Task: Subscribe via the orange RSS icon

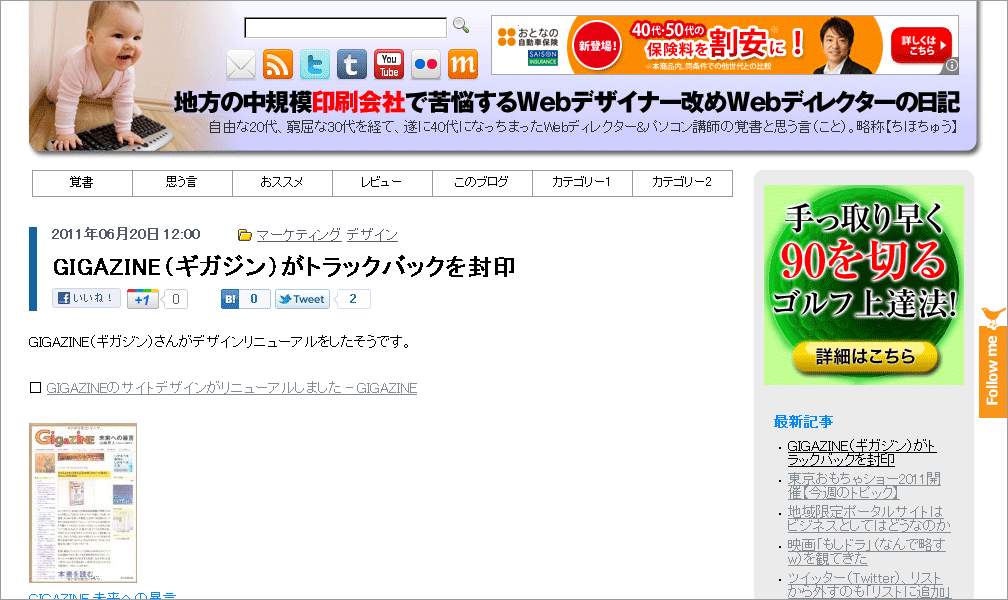Action: pos(278,65)
